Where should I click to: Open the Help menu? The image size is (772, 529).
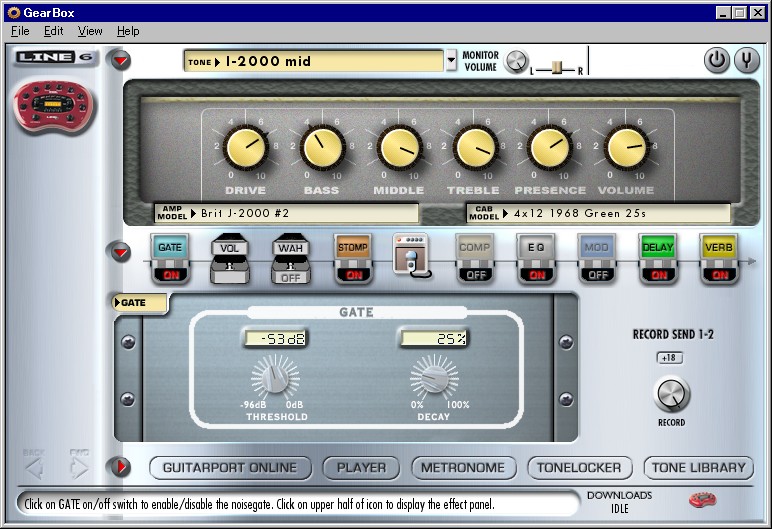(128, 31)
